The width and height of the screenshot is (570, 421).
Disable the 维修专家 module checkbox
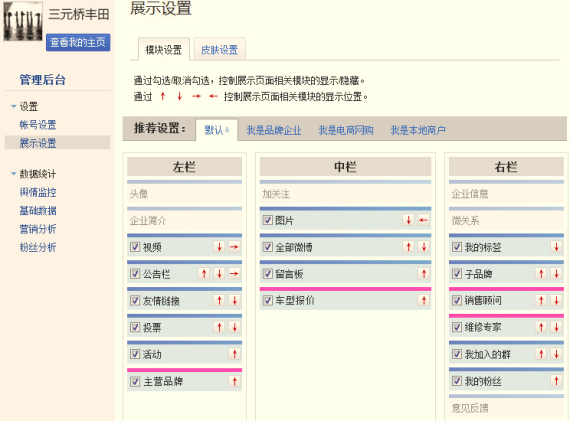(x=457, y=327)
